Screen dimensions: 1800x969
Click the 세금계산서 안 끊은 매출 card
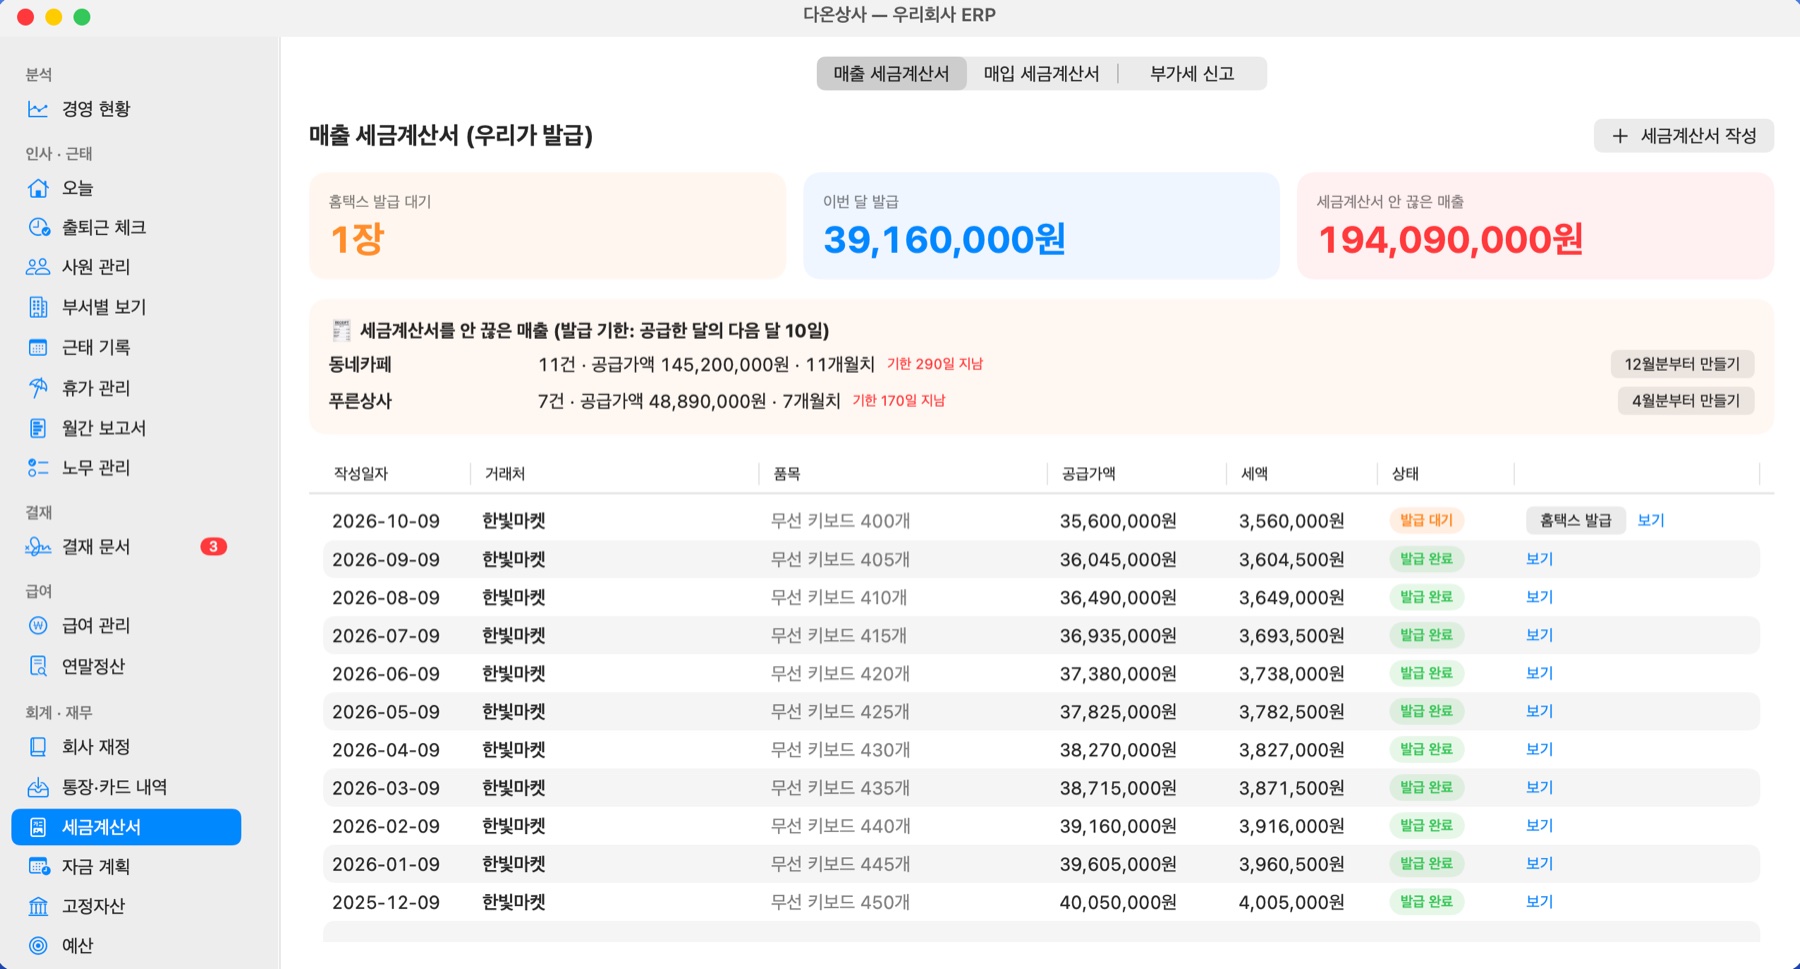click(1535, 226)
